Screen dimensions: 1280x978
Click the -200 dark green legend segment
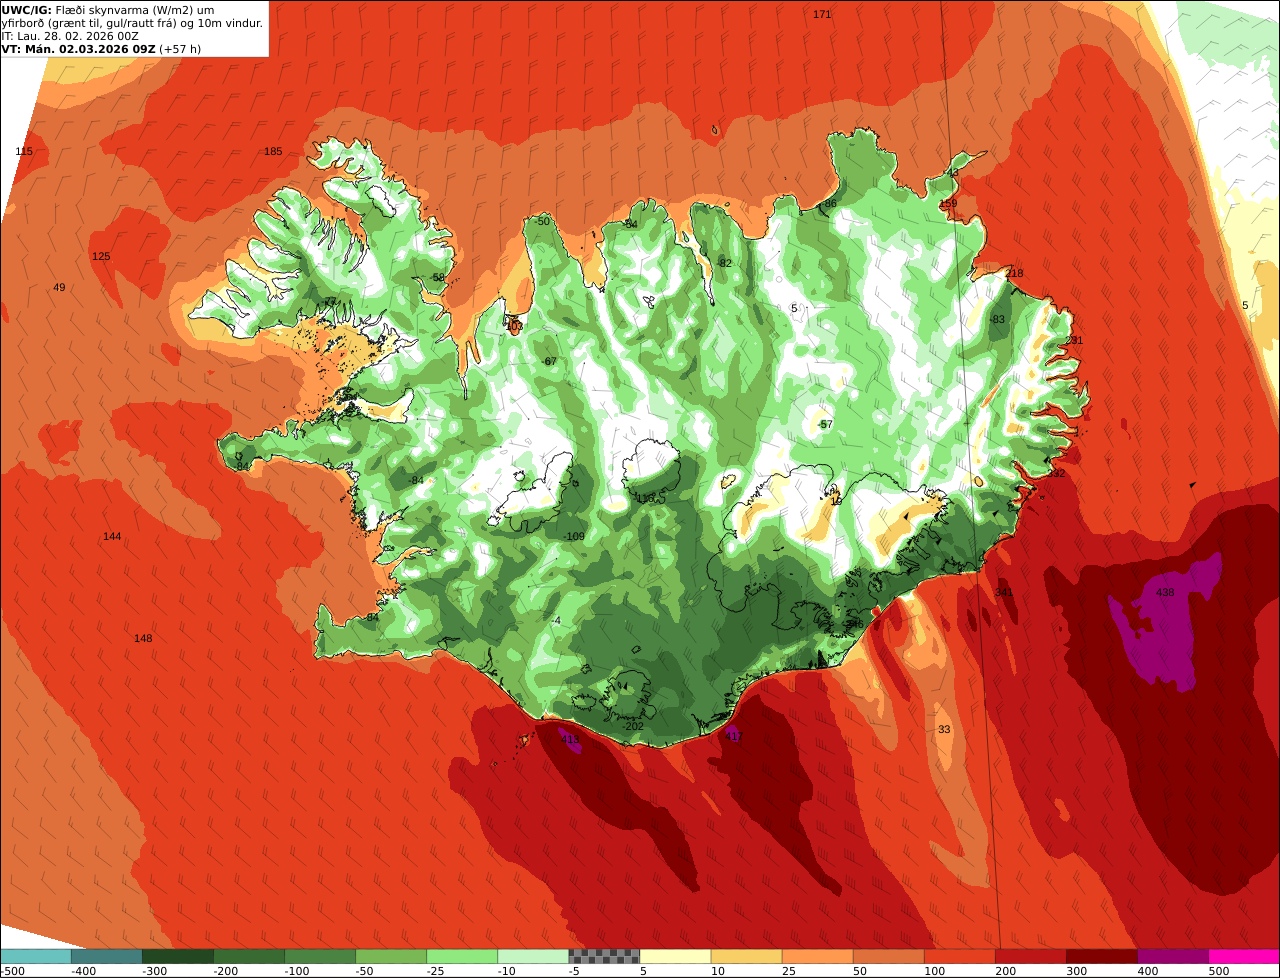(249, 956)
